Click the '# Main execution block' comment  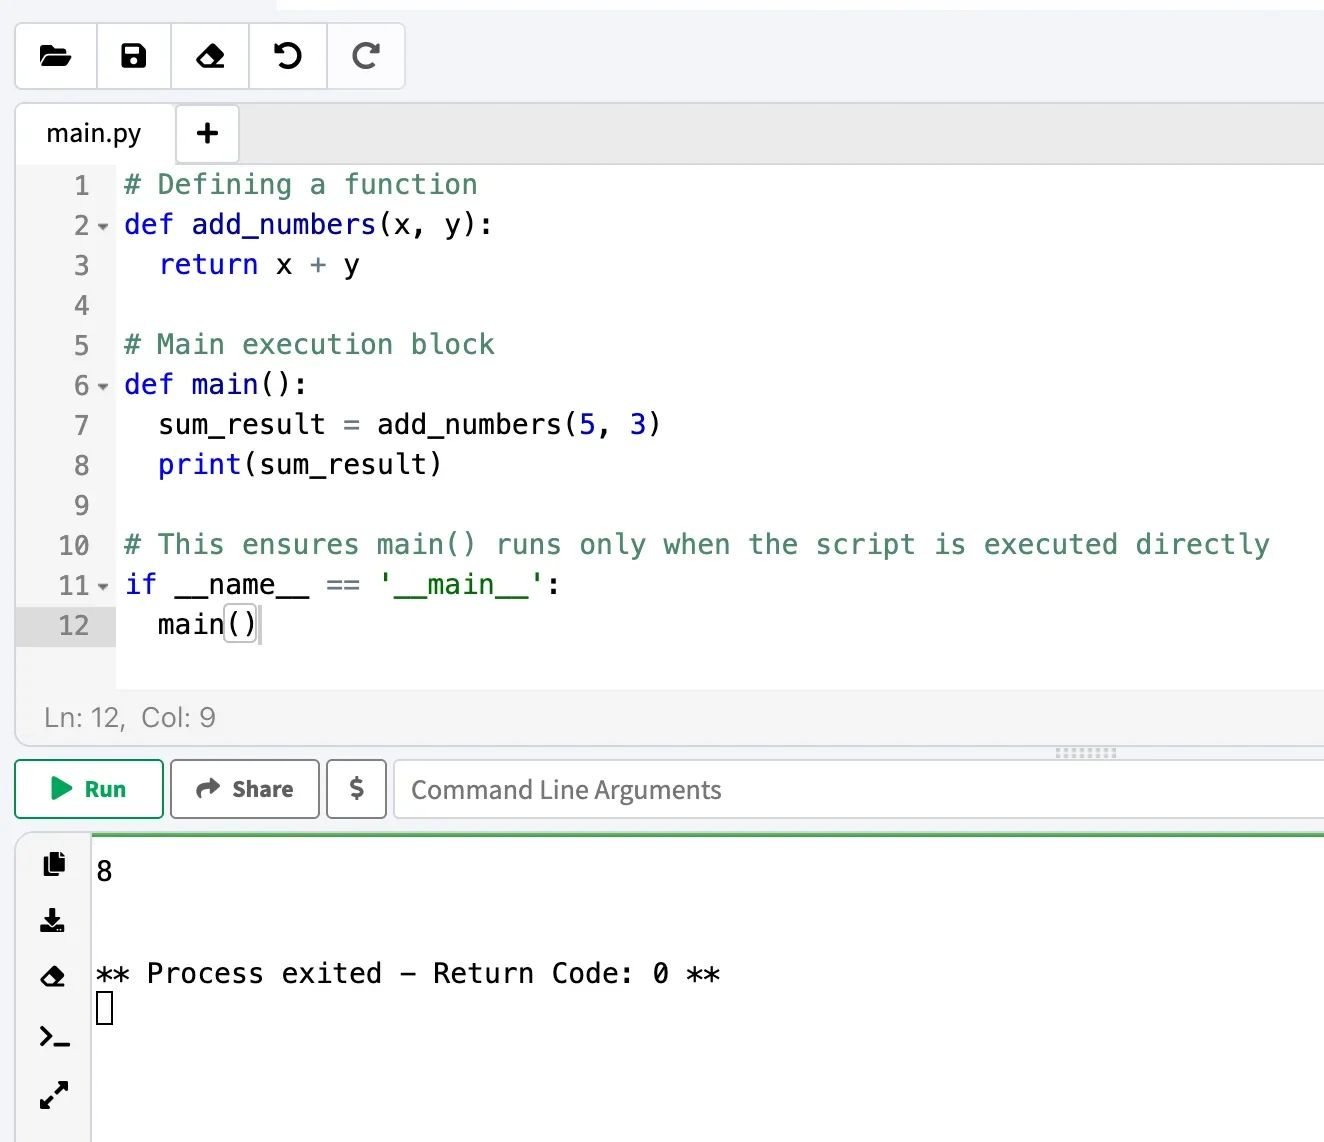[309, 345]
